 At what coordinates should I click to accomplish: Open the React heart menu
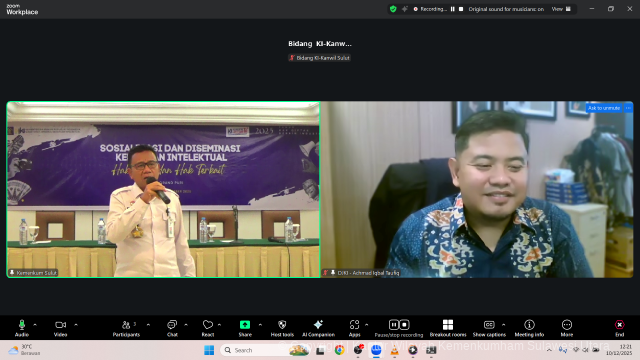coord(208,328)
